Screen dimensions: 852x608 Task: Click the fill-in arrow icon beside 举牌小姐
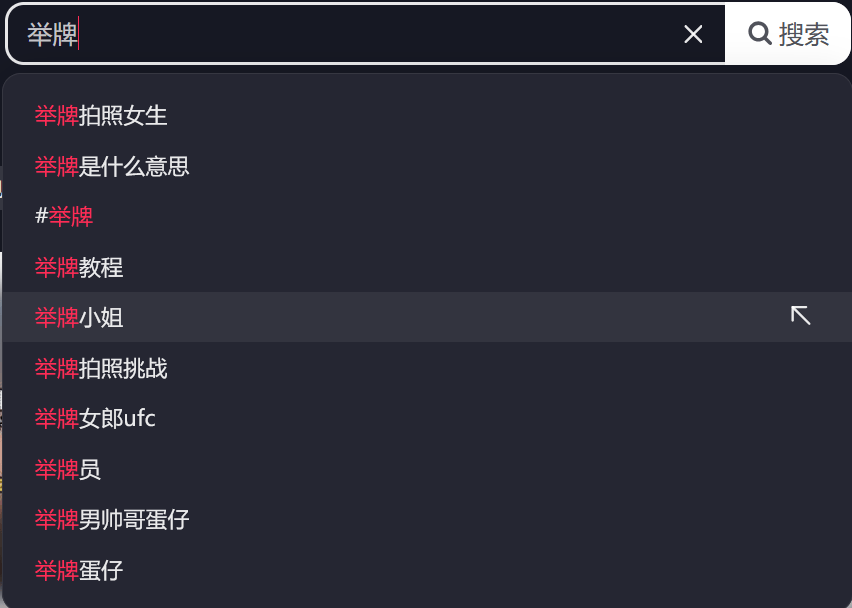[x=801, y=316]
